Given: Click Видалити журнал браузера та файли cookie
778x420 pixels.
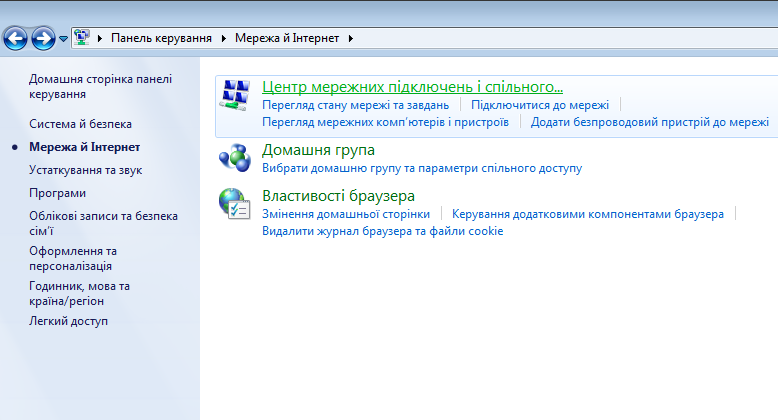Looking at the screenshot, I should pos(383,231).
